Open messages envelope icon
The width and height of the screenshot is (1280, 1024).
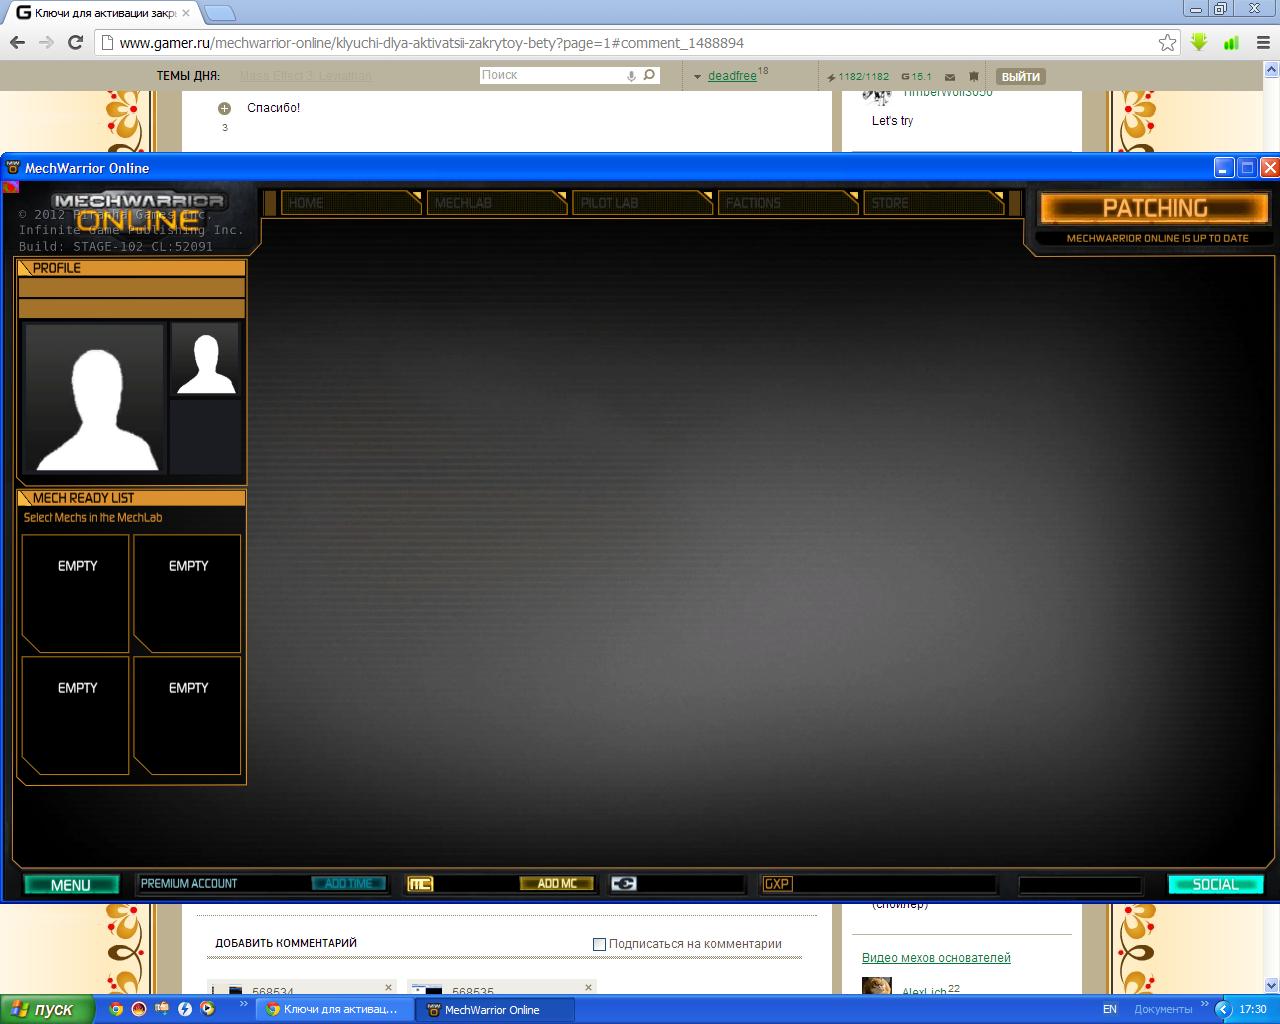pyautogui.click(x=950, y=76)
